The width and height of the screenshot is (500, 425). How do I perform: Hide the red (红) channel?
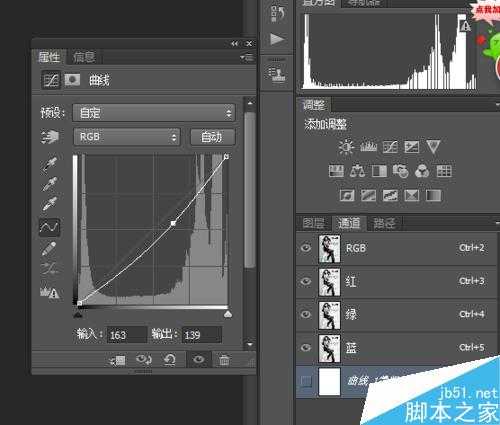(306, 281)
